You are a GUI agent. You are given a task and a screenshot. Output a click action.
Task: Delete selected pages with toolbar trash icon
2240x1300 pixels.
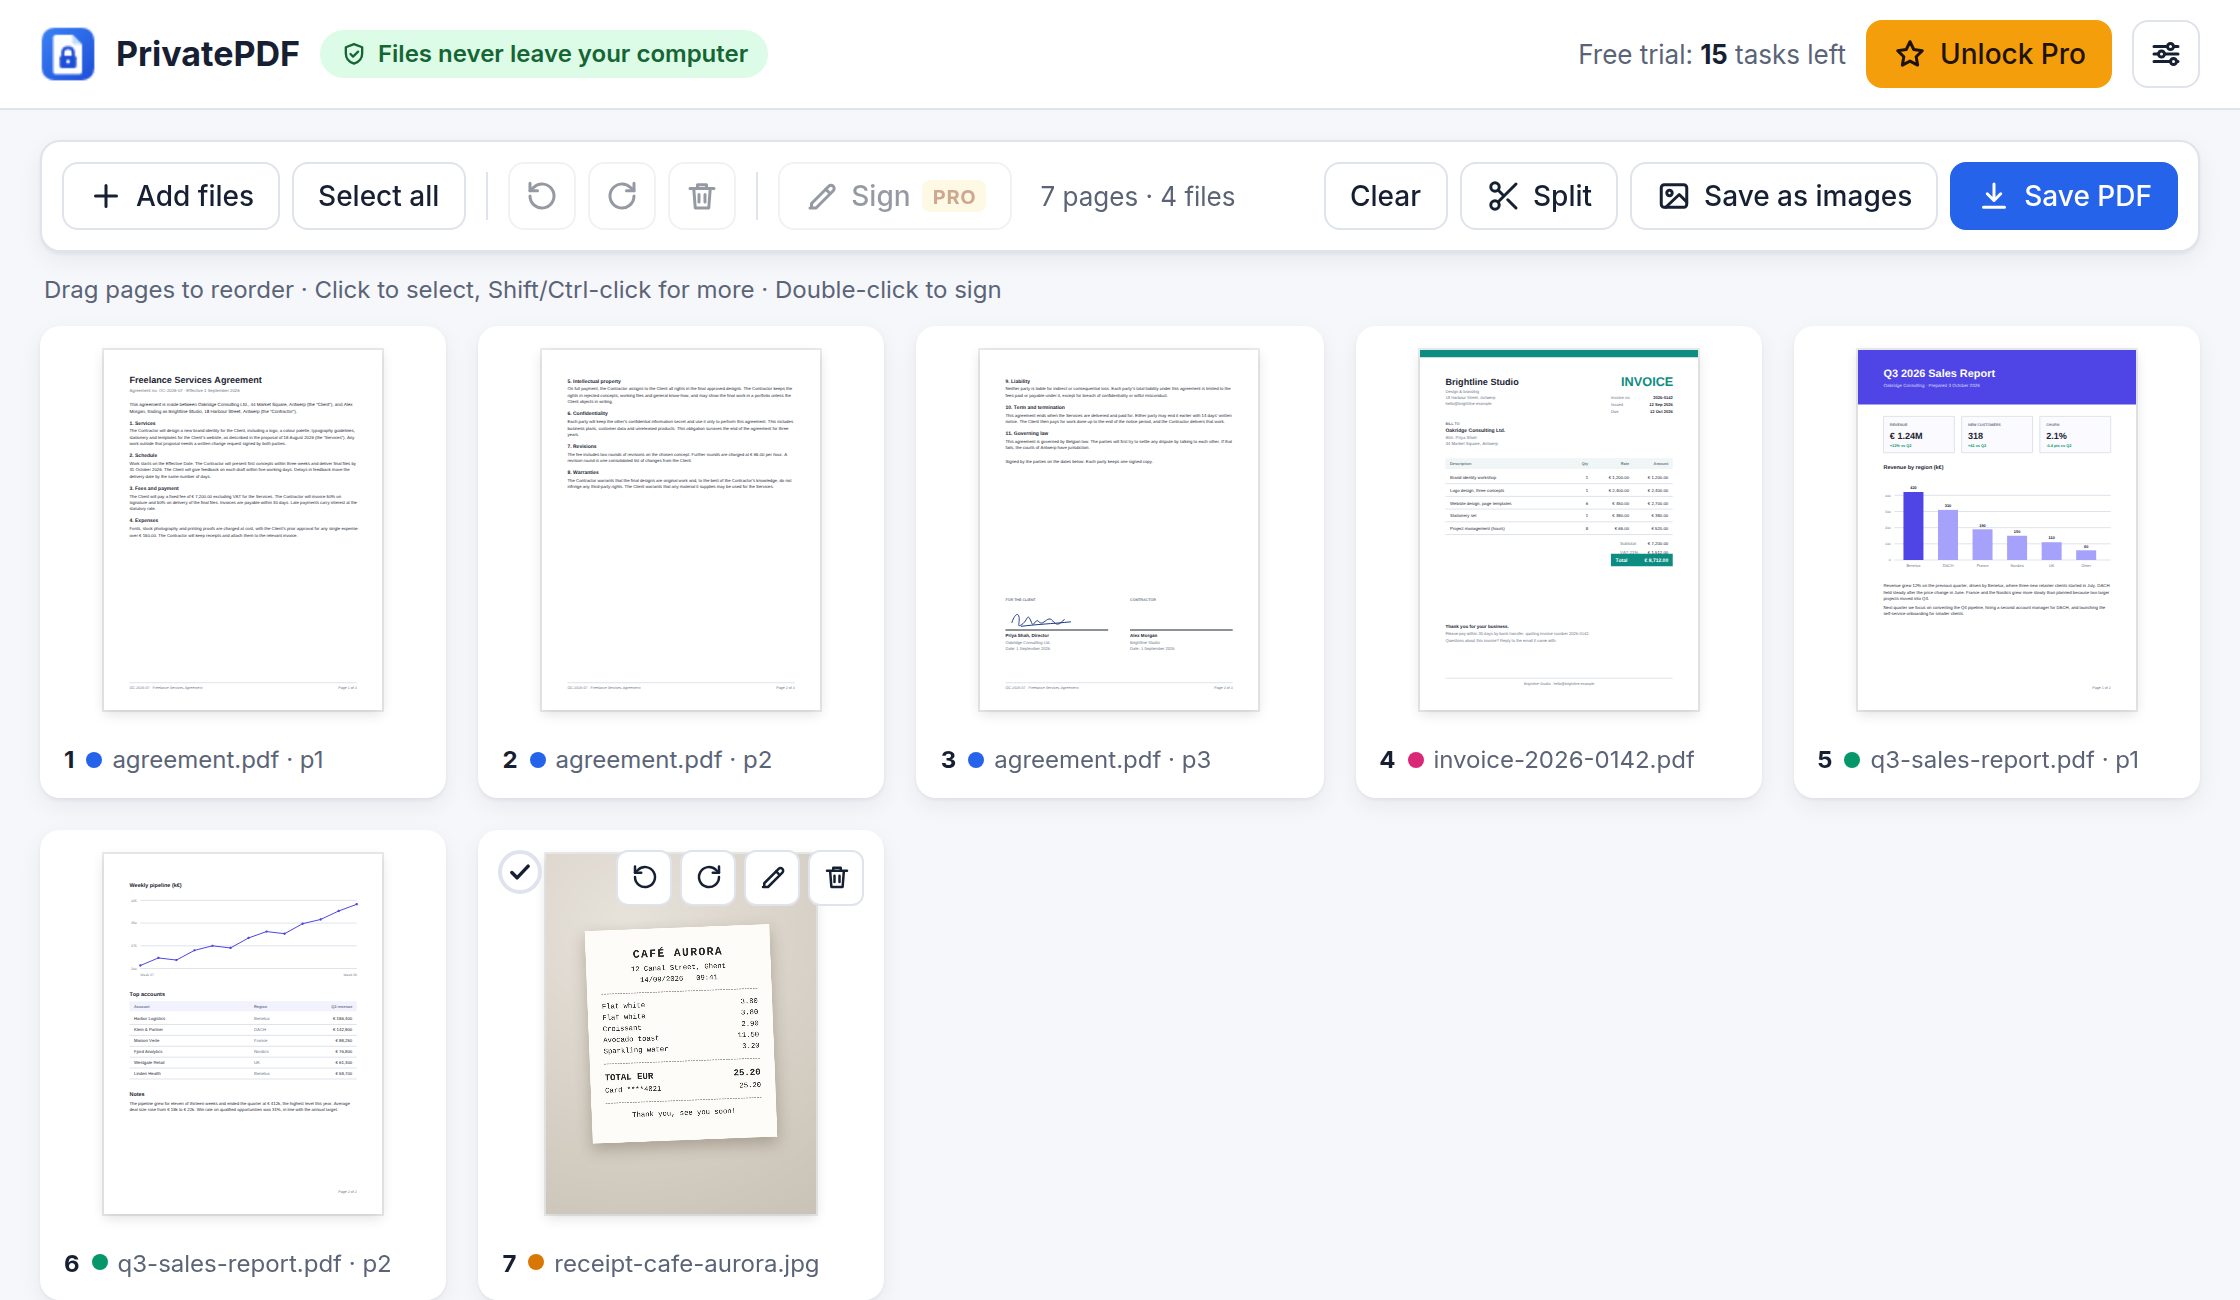(702, 196)
